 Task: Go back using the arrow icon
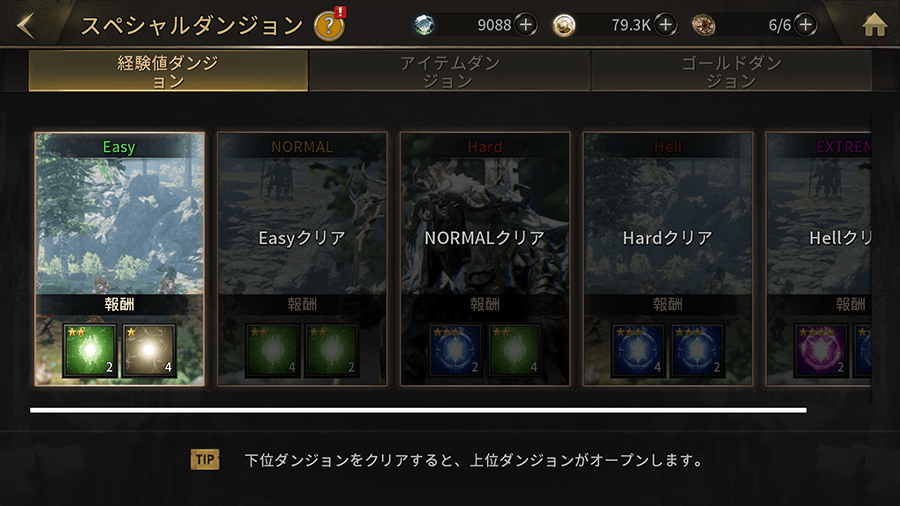26,26
